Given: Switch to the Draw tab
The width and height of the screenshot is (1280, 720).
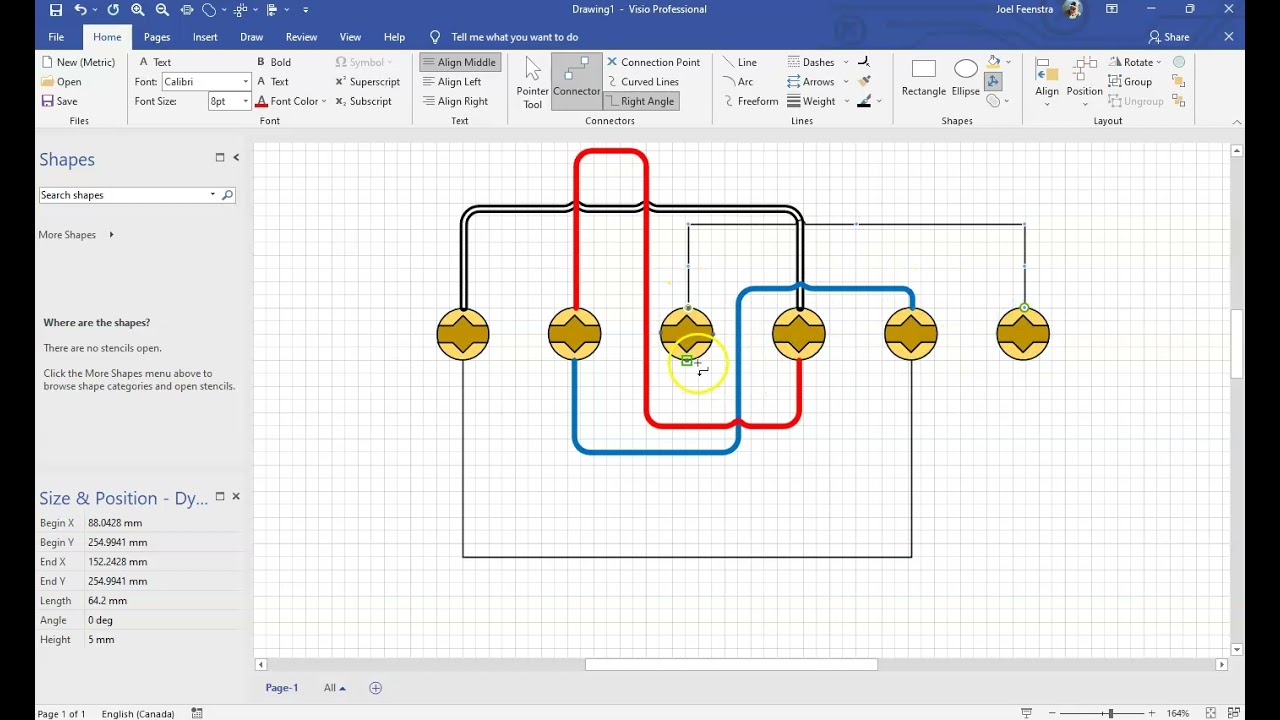Looking at the screenshot, I should point(252,37).
